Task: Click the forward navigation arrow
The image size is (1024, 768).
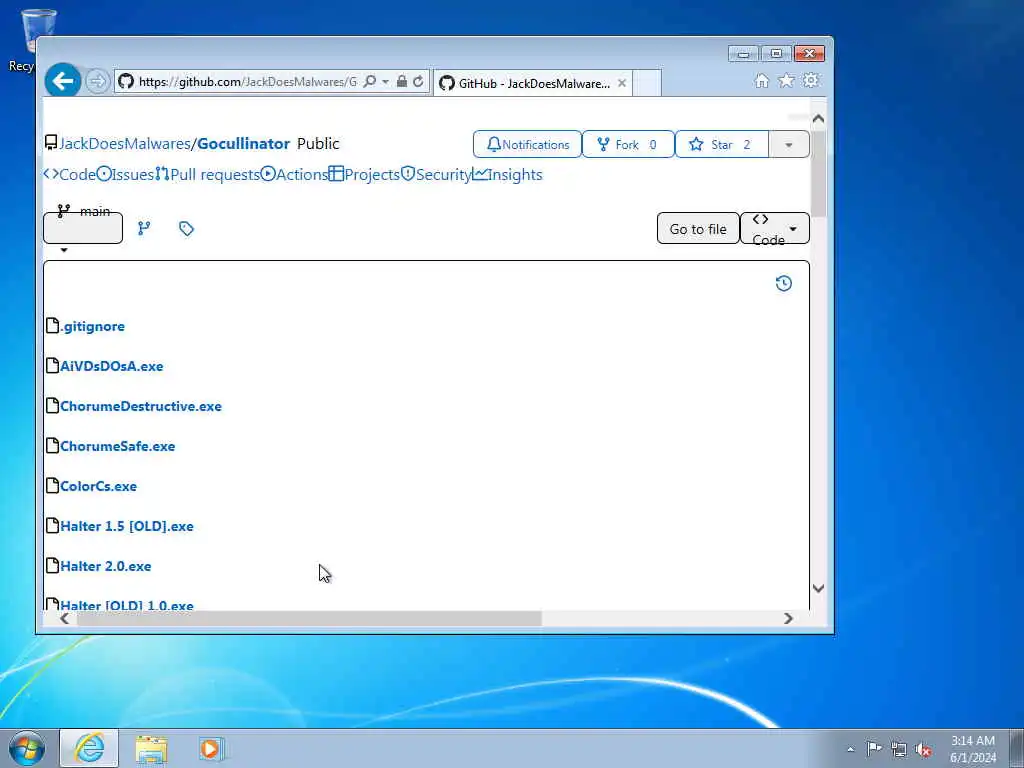Action: (x=97, y=82)
